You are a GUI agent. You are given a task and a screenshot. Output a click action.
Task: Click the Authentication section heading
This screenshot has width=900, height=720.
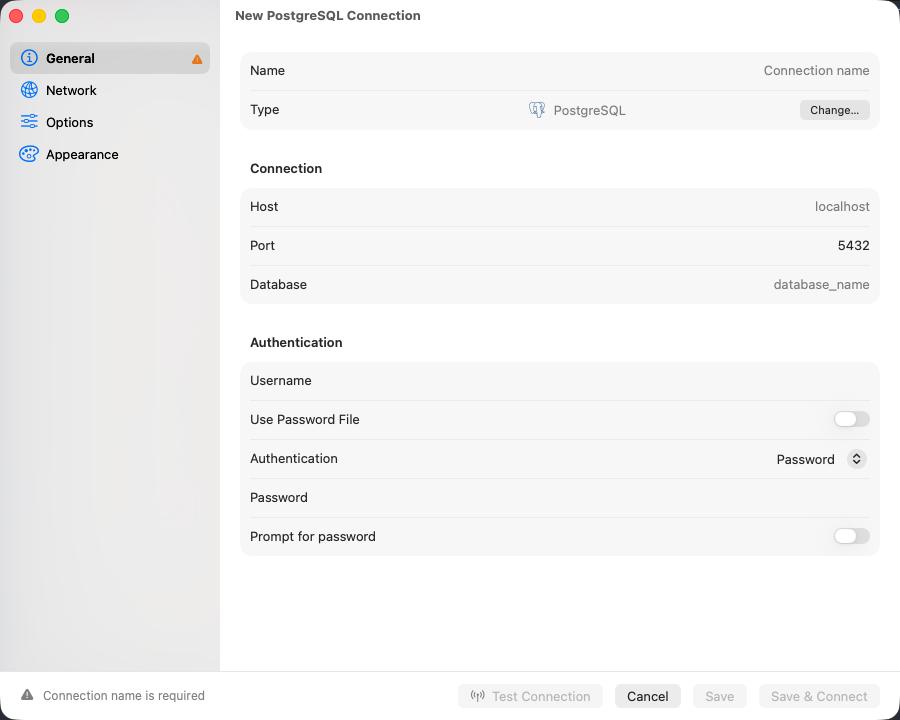tap(296, 342)
